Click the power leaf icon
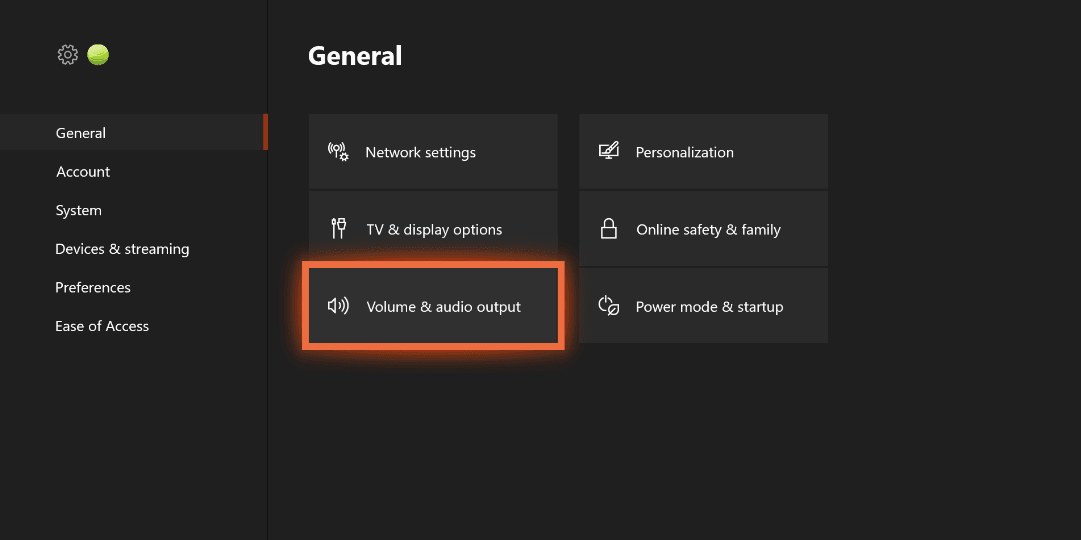Screen dimensions: 1081x540 [608, 306]
